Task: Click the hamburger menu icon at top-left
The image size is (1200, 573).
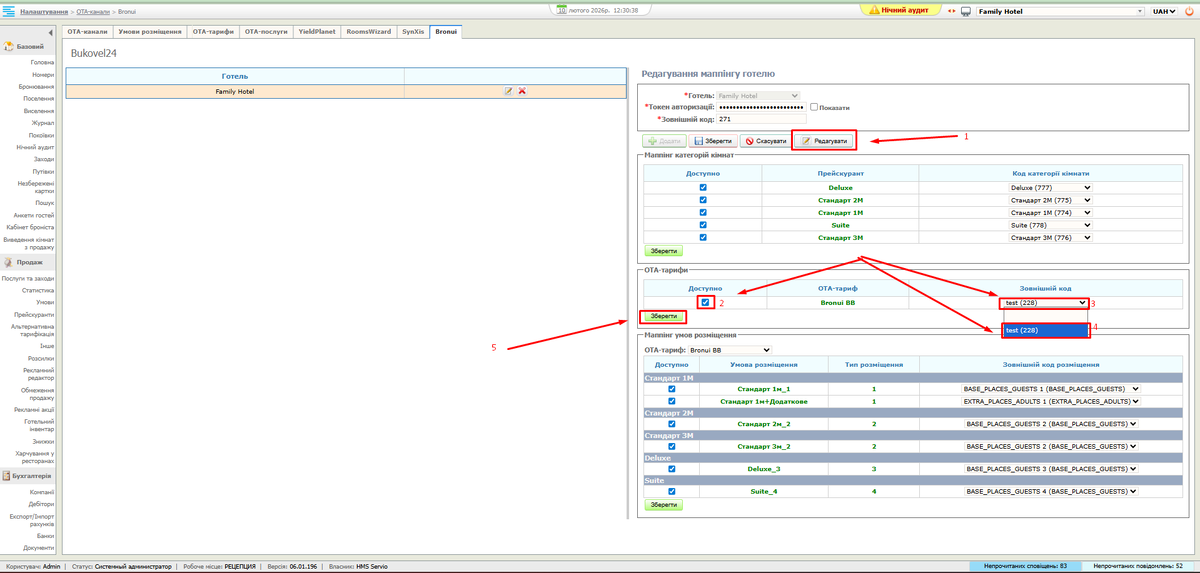Action: (9, 11)
